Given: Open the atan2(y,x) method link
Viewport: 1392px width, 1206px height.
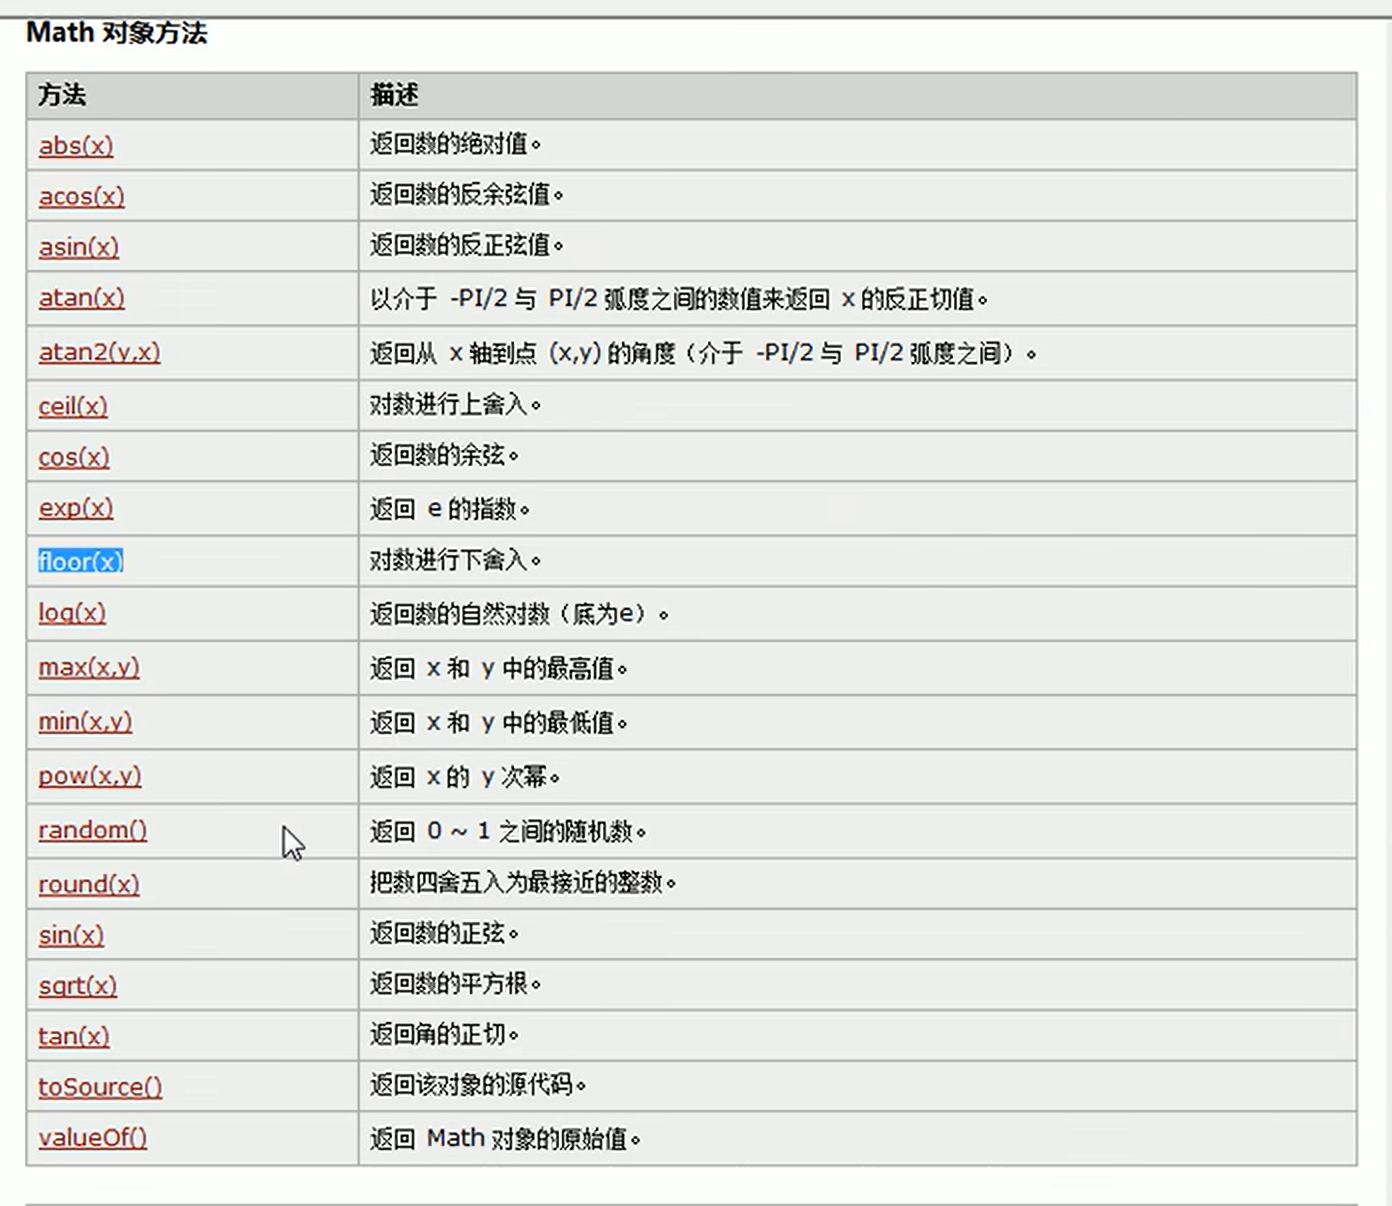Looking at the screenshot, I should 100,352.
